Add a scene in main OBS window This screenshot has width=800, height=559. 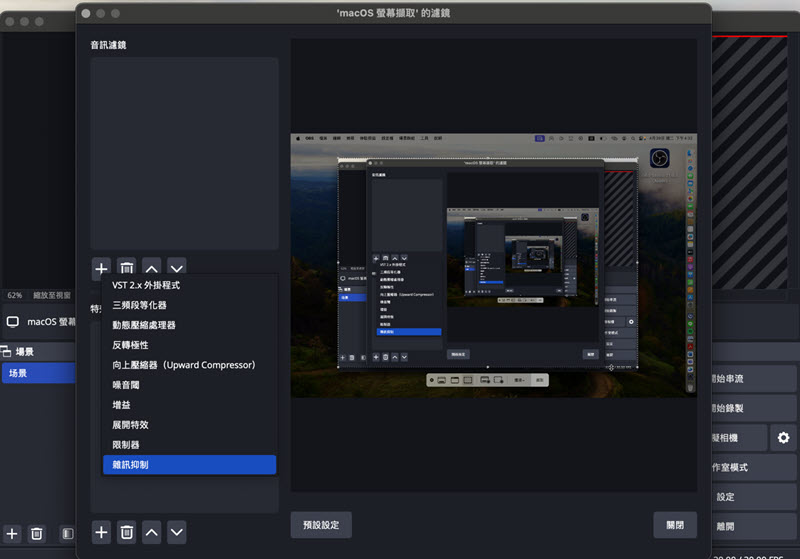[x=12, y=534]
